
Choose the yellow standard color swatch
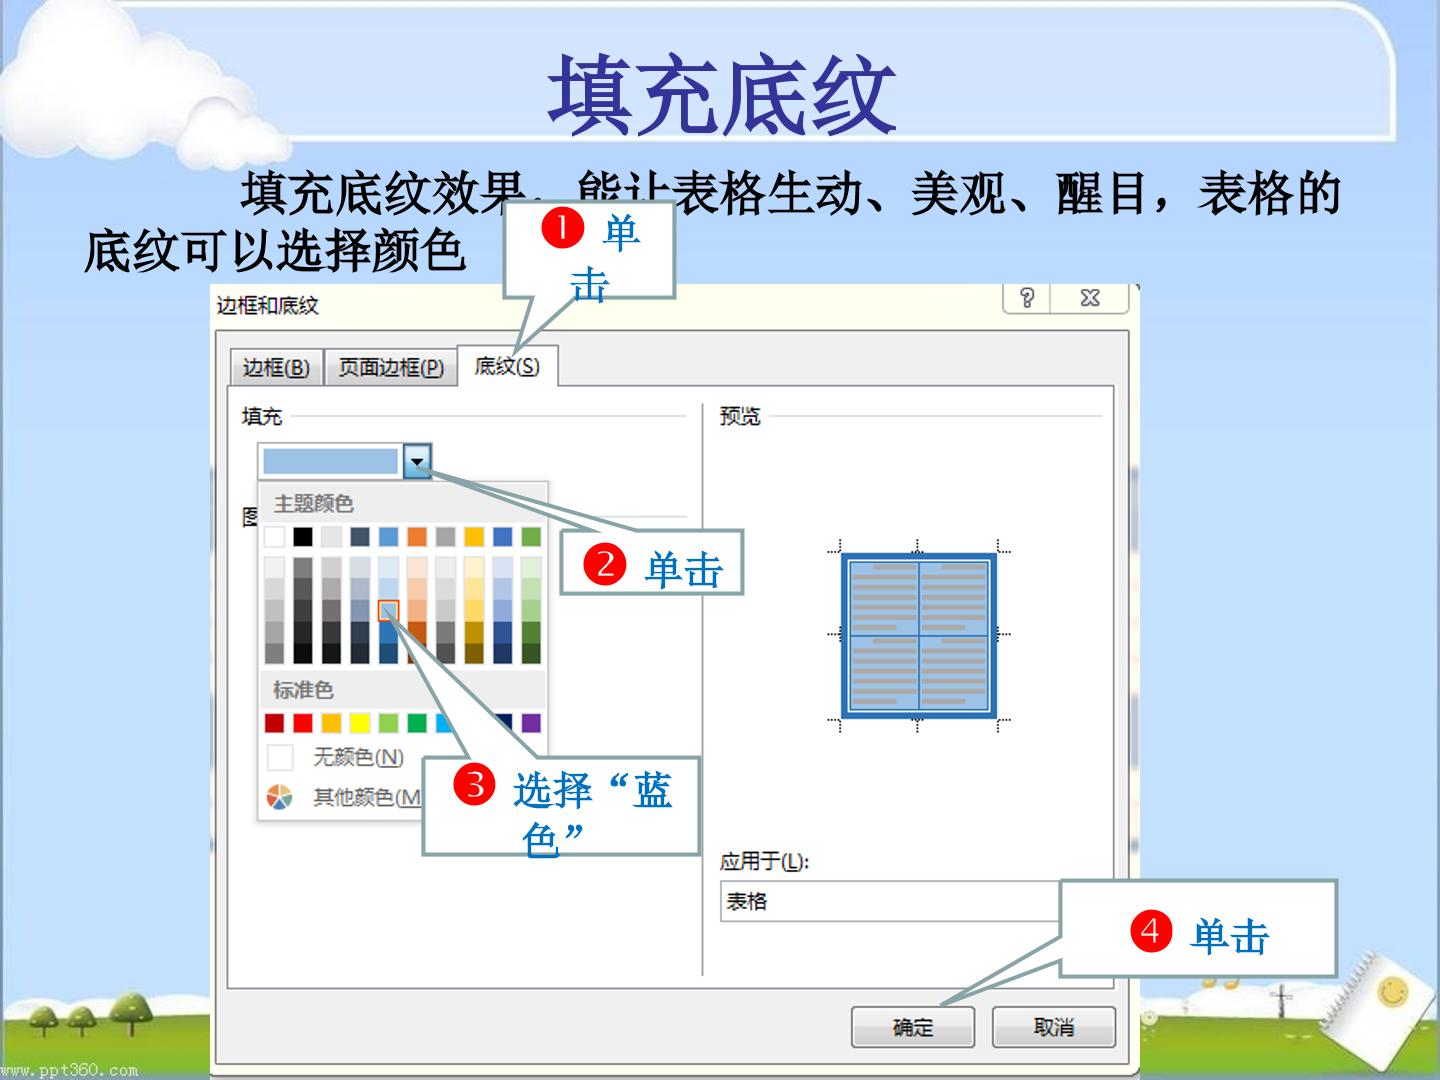(360, 723)
